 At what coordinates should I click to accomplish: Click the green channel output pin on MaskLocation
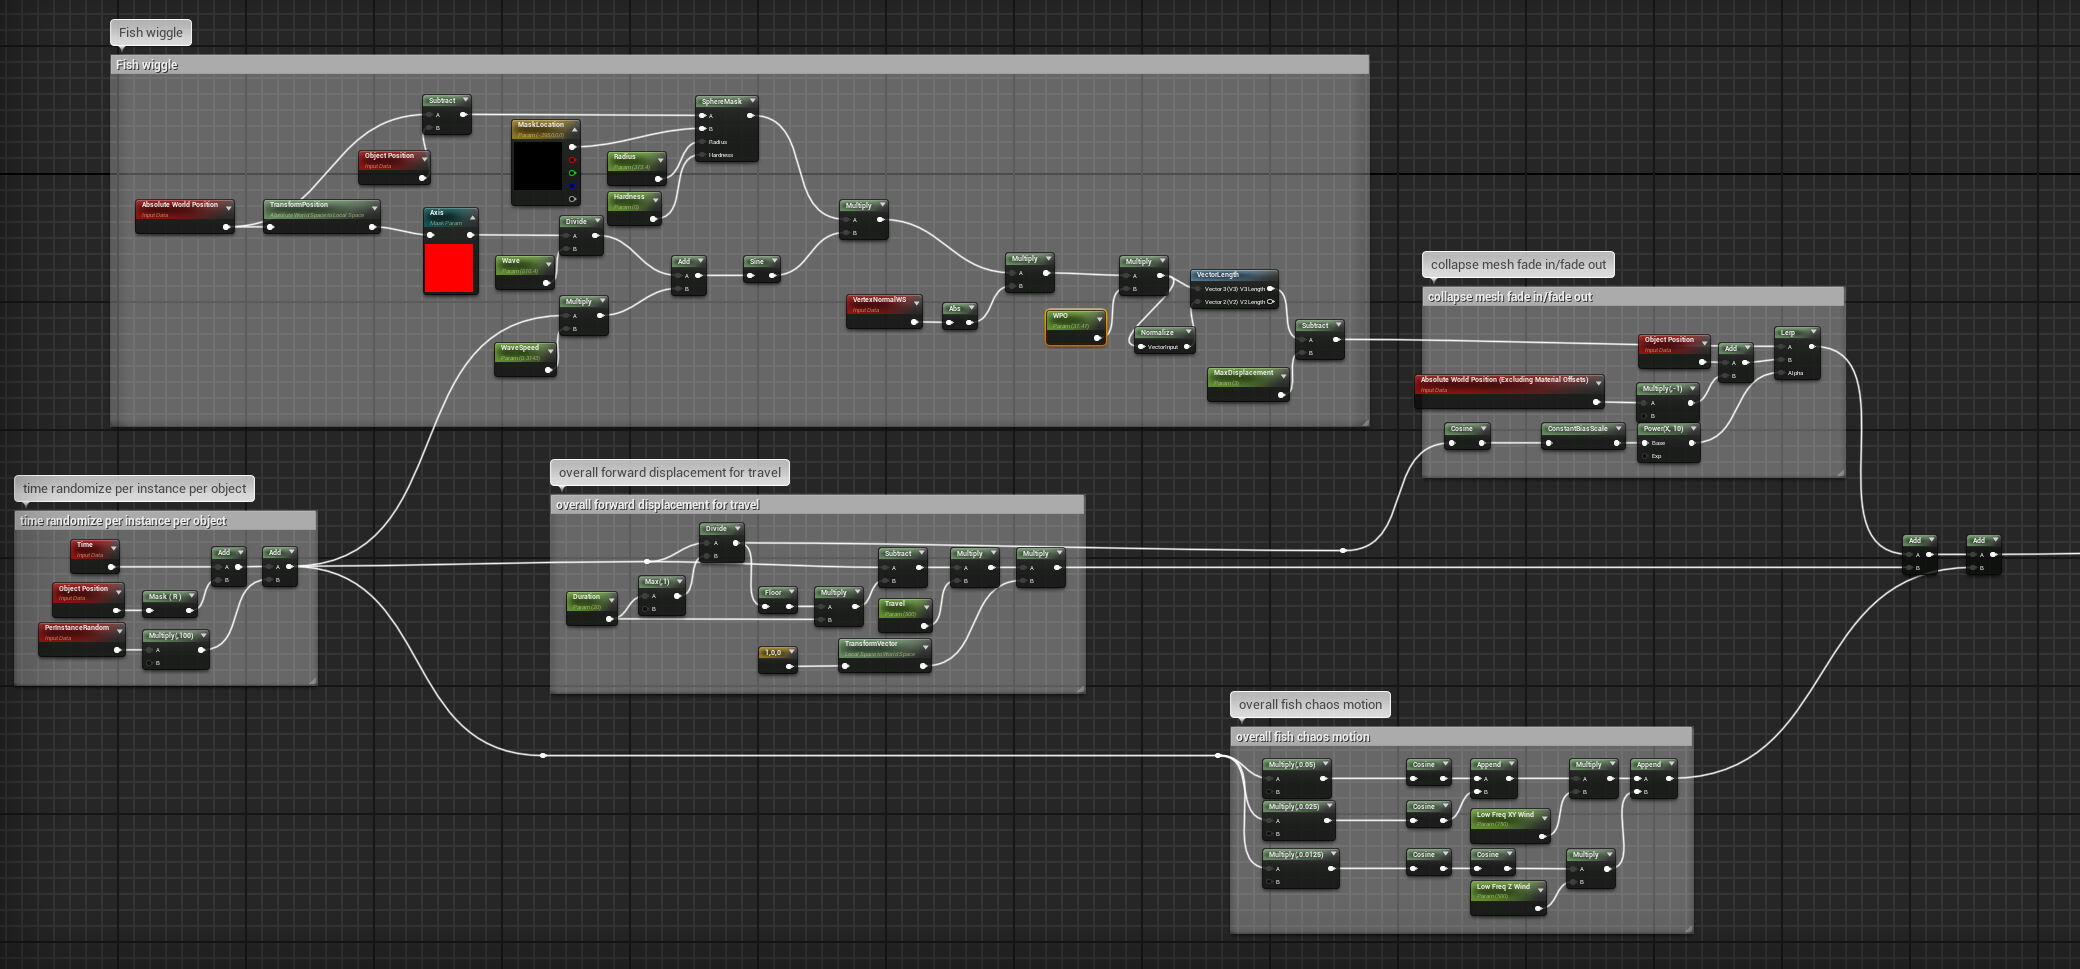[x=572, y=173]
